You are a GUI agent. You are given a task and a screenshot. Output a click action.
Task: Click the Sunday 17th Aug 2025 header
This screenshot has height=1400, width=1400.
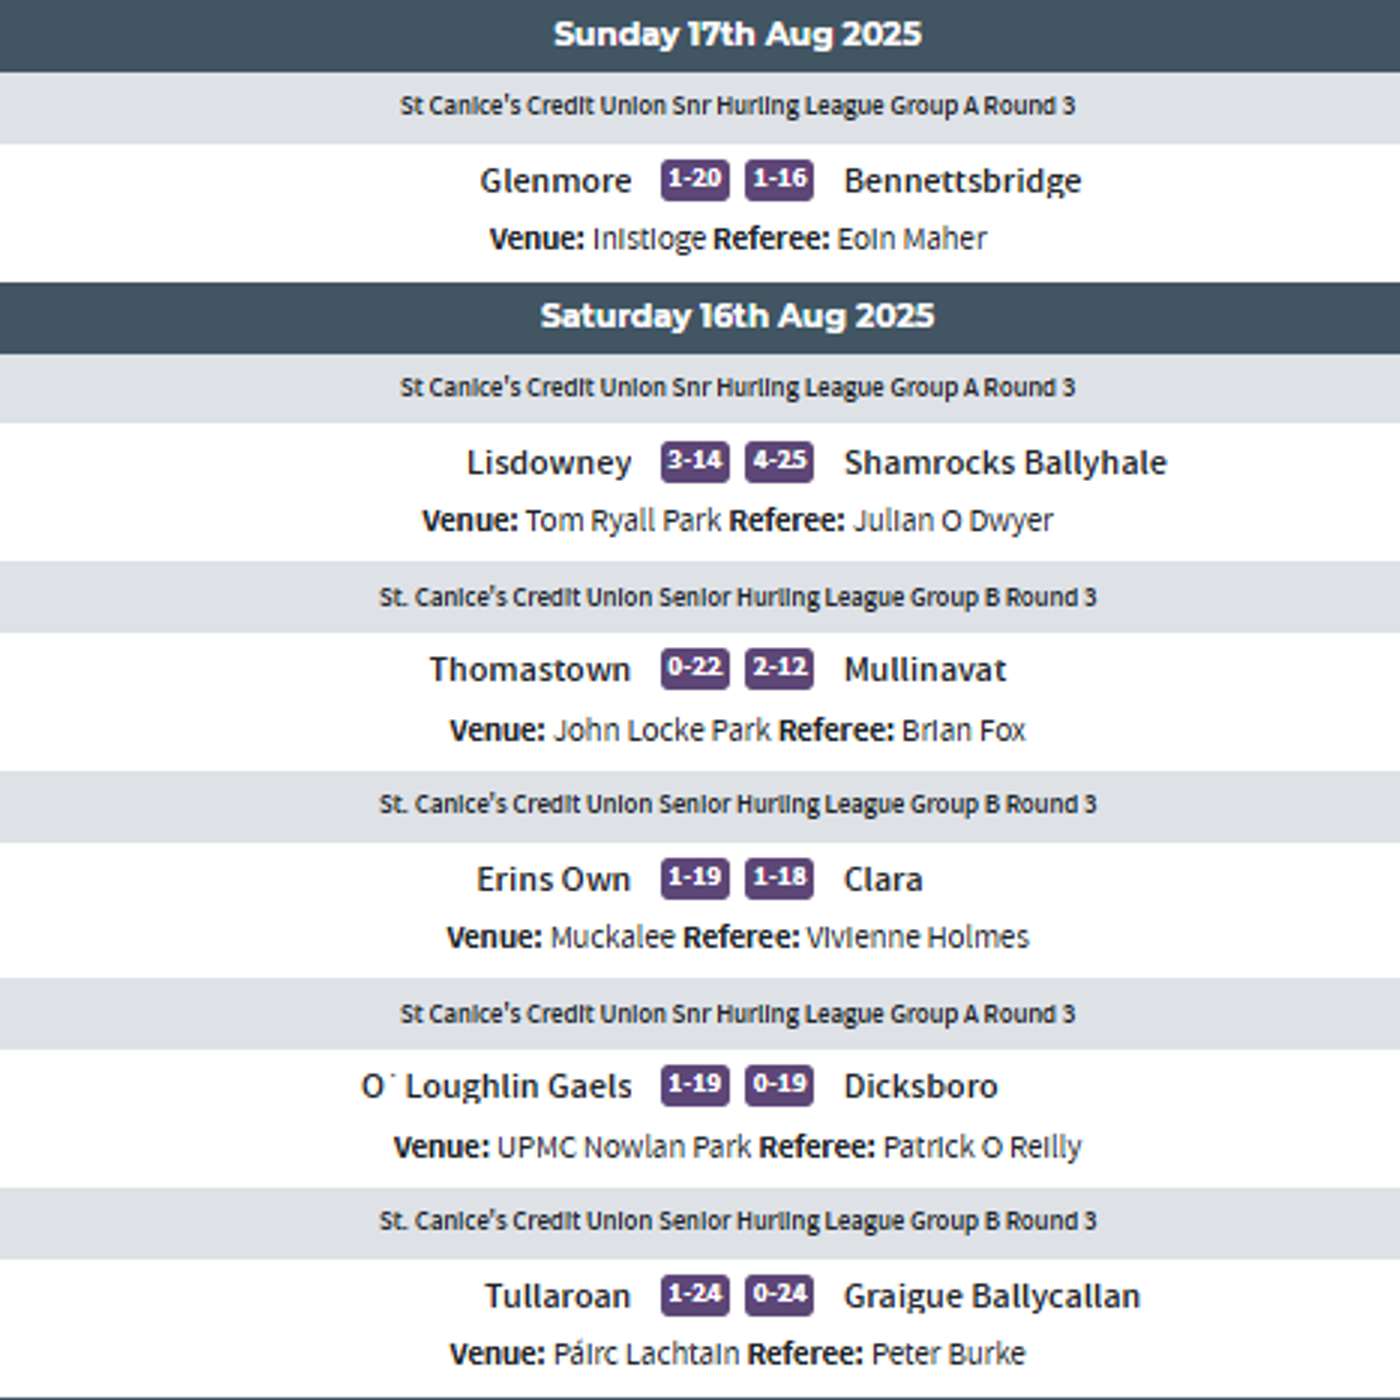(x=737, y=34)
